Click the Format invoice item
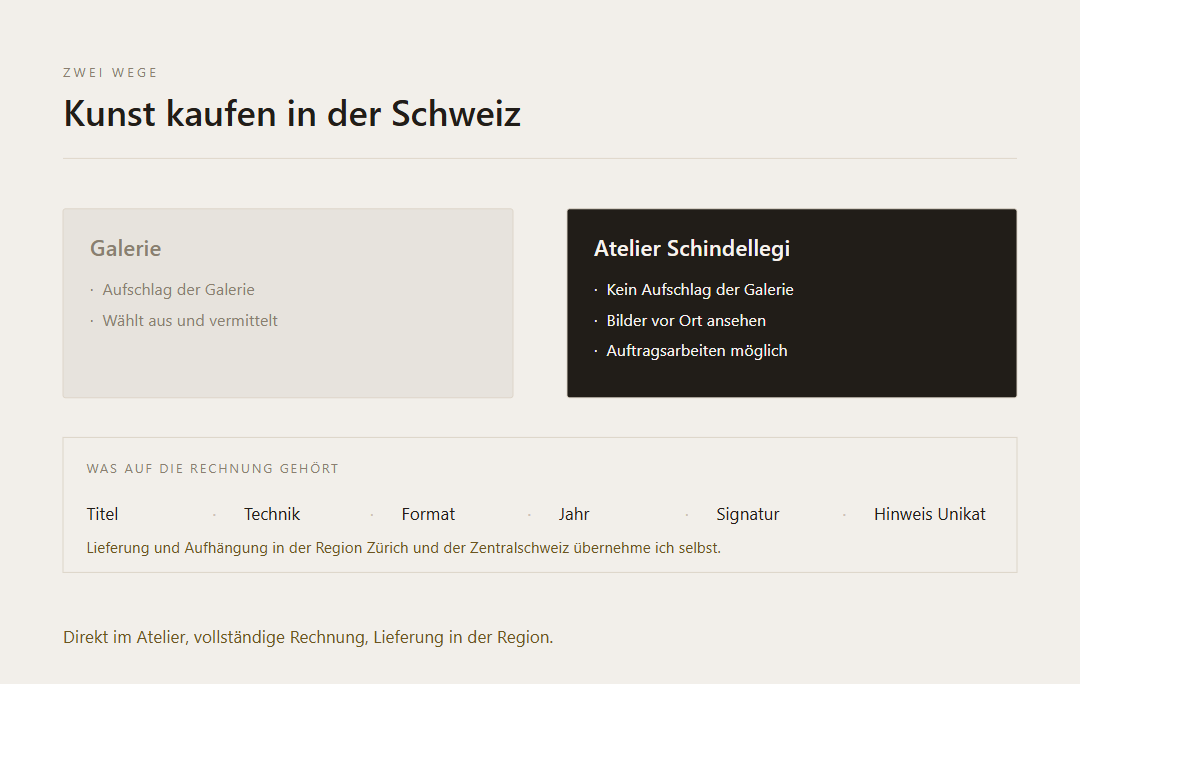 428,514
